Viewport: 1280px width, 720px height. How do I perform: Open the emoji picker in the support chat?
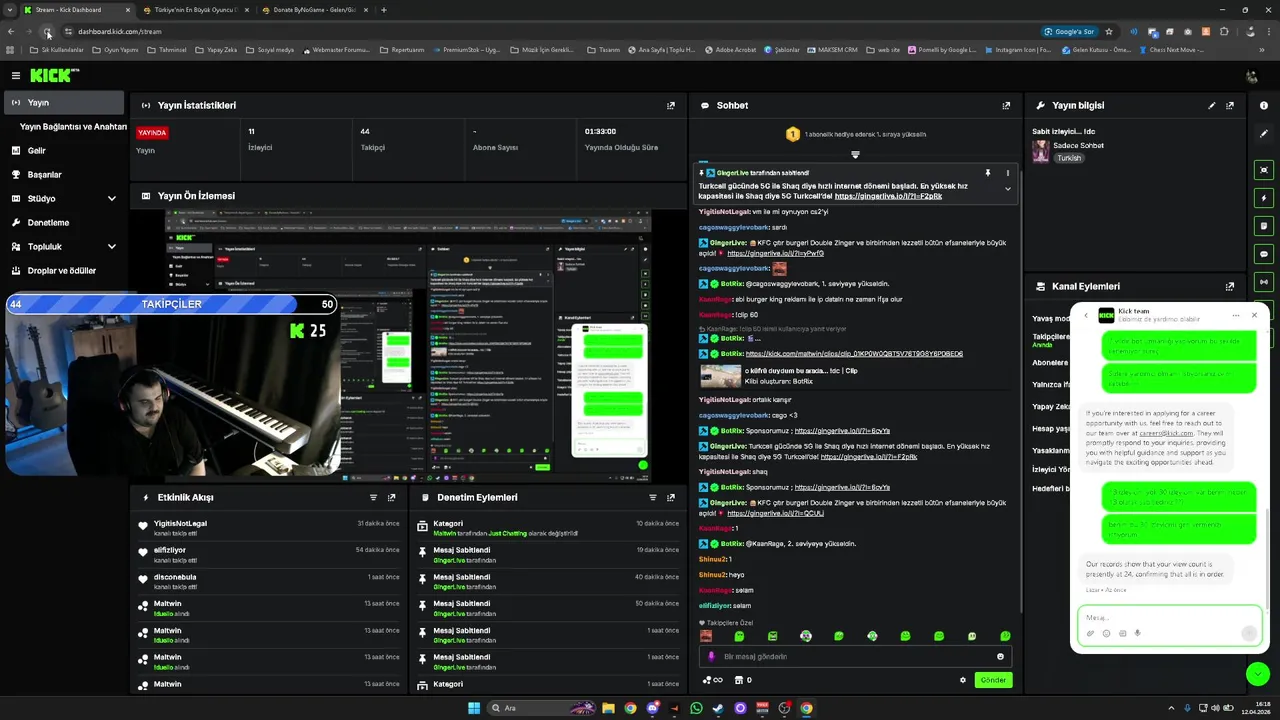(1106, 633)
